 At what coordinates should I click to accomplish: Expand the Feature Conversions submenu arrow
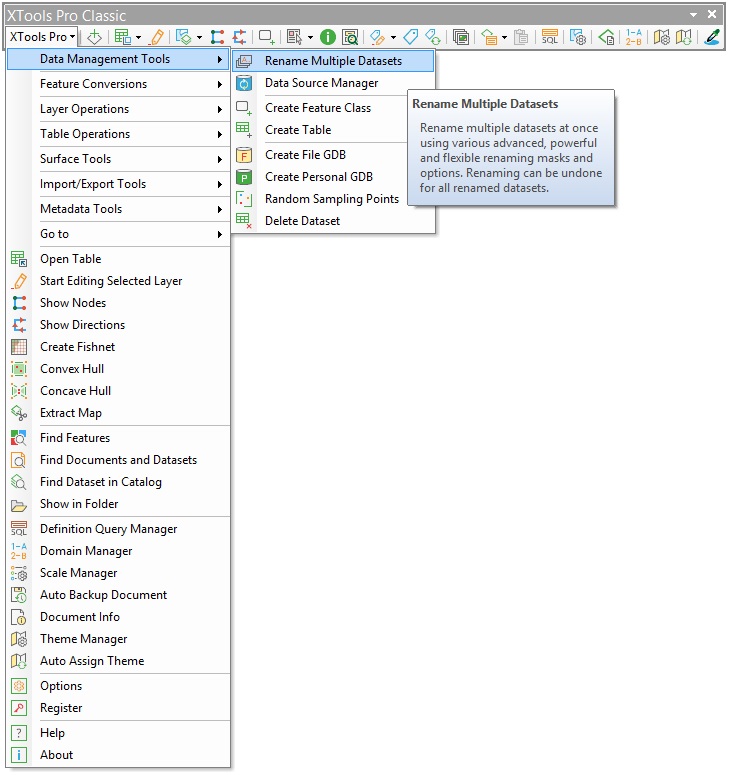pos(220,85)
